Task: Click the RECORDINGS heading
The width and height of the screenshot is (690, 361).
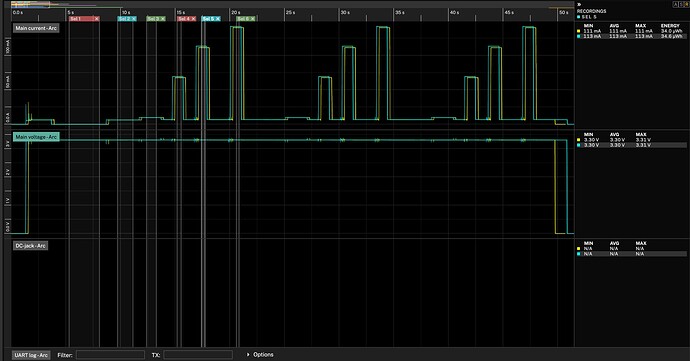Action: pyautogui.click(x=591, y=11)
